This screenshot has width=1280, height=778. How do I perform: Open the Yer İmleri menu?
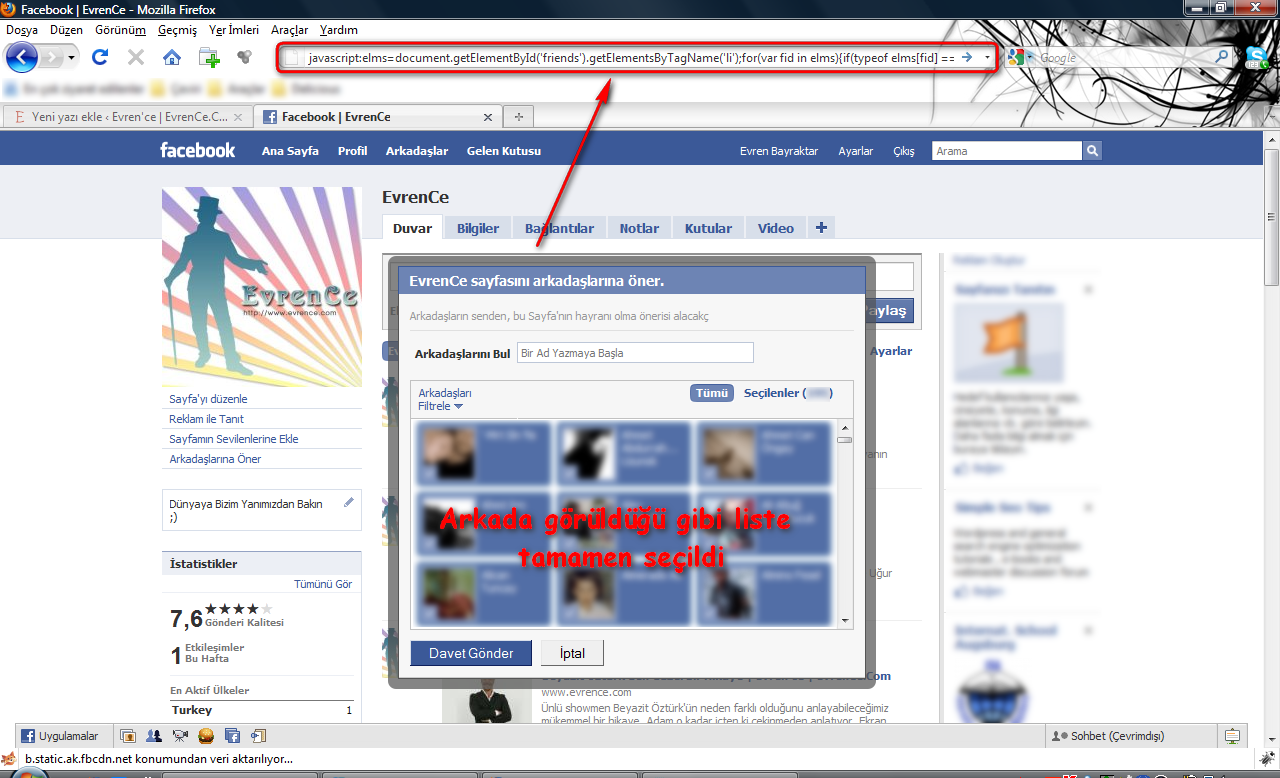pyautogui.click(x=234, y=30)
